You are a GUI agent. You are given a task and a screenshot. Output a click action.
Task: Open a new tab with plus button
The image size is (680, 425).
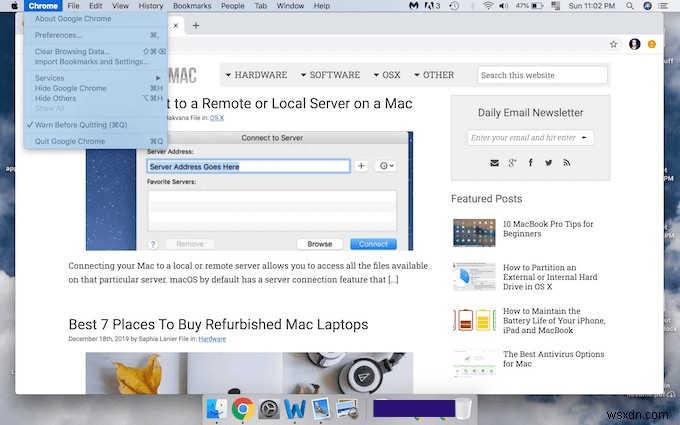(196, 26)
